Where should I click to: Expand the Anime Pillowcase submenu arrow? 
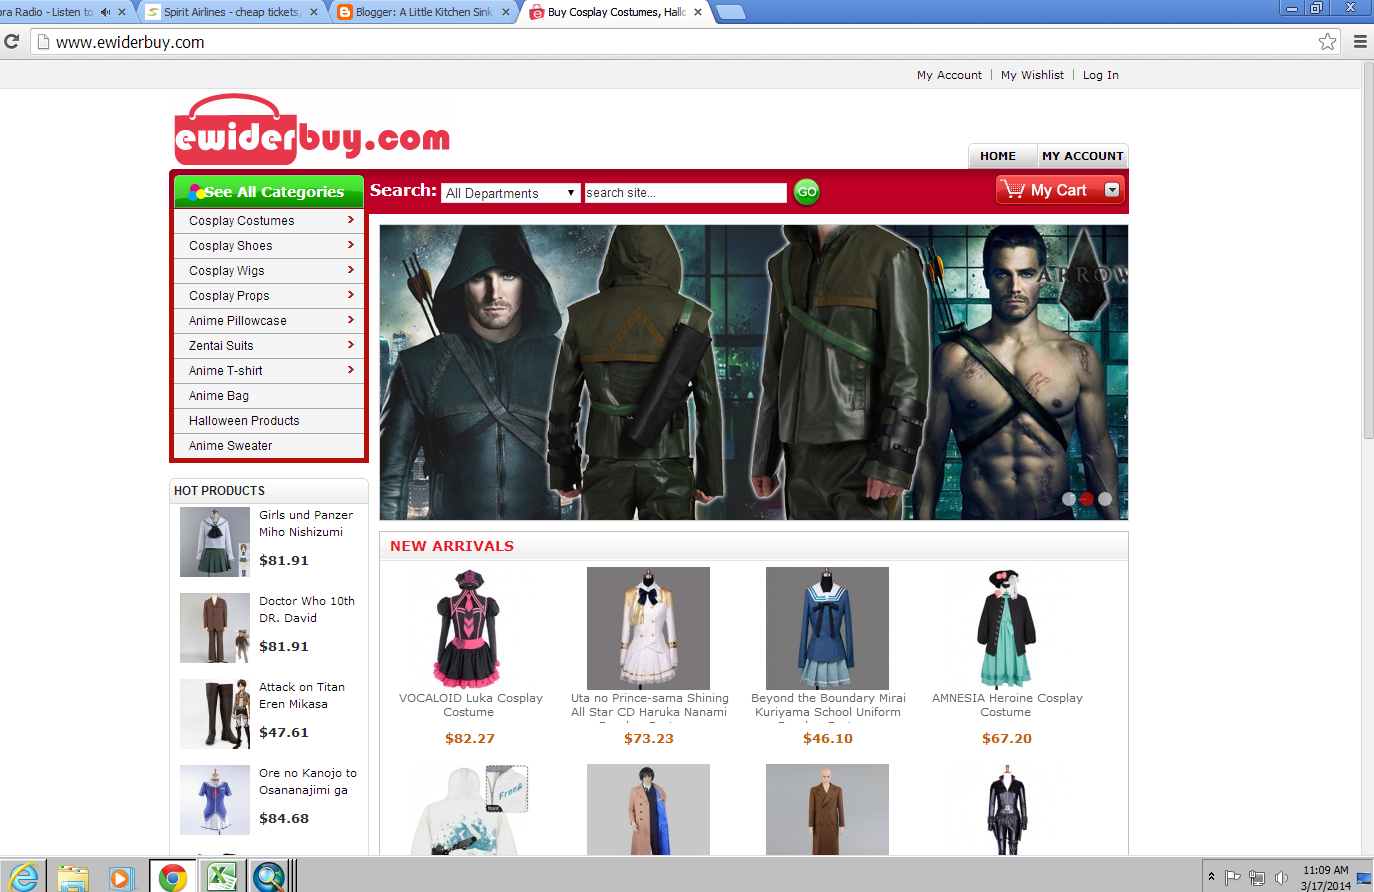351,320
